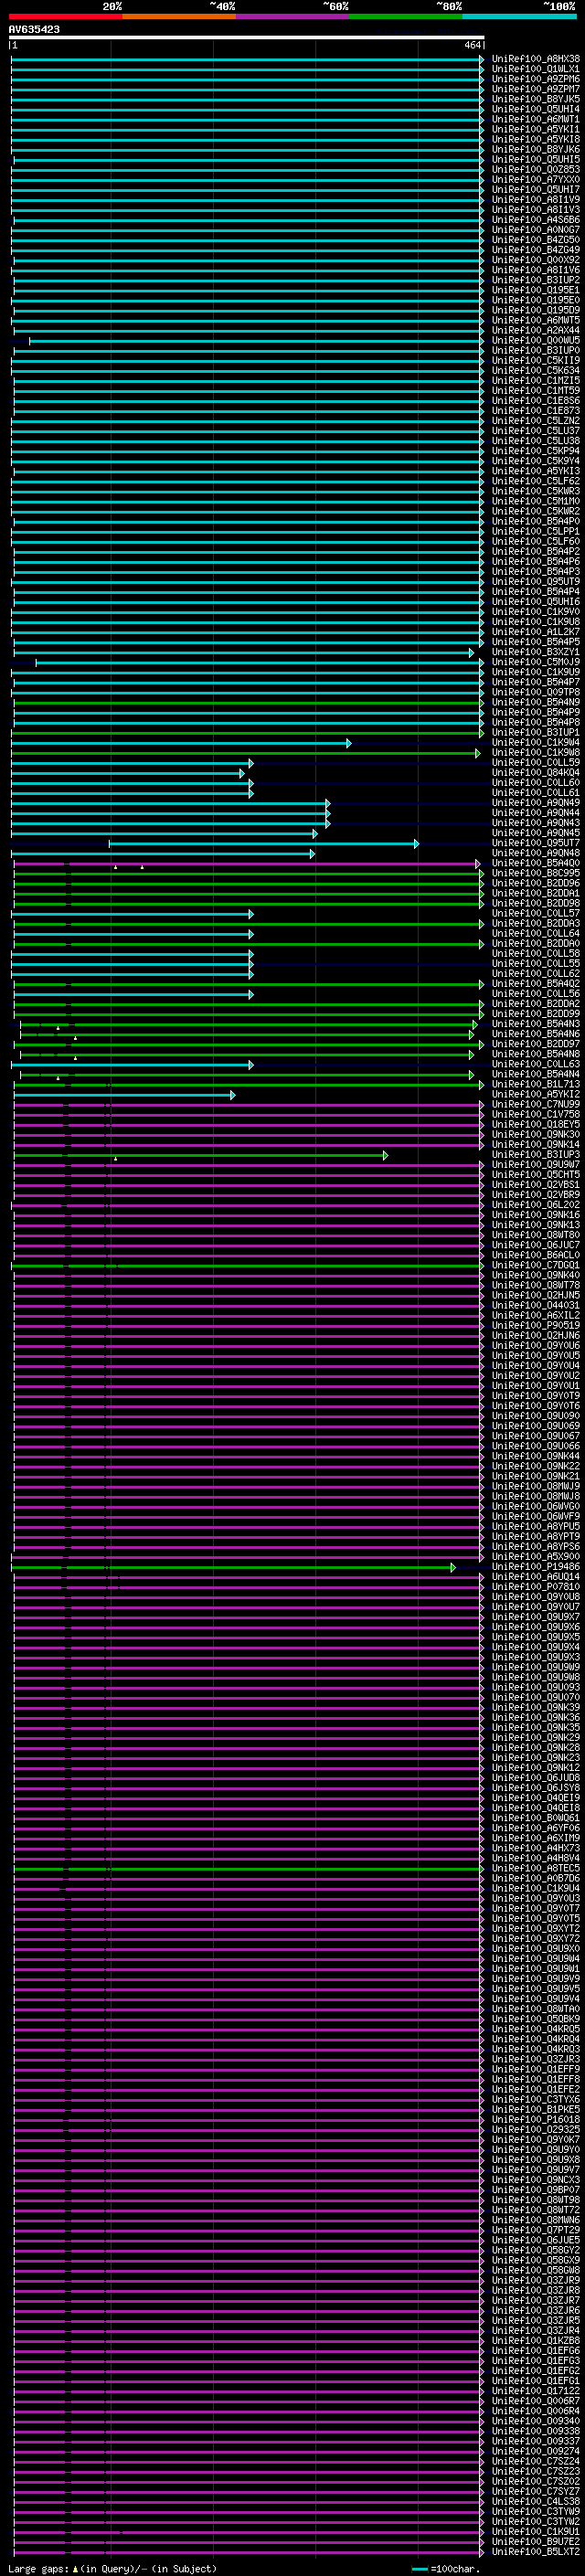585x2576 pixels.
Task: Select hit label UniRef100_B3IUP3
Action: [x=536, y=1155]
